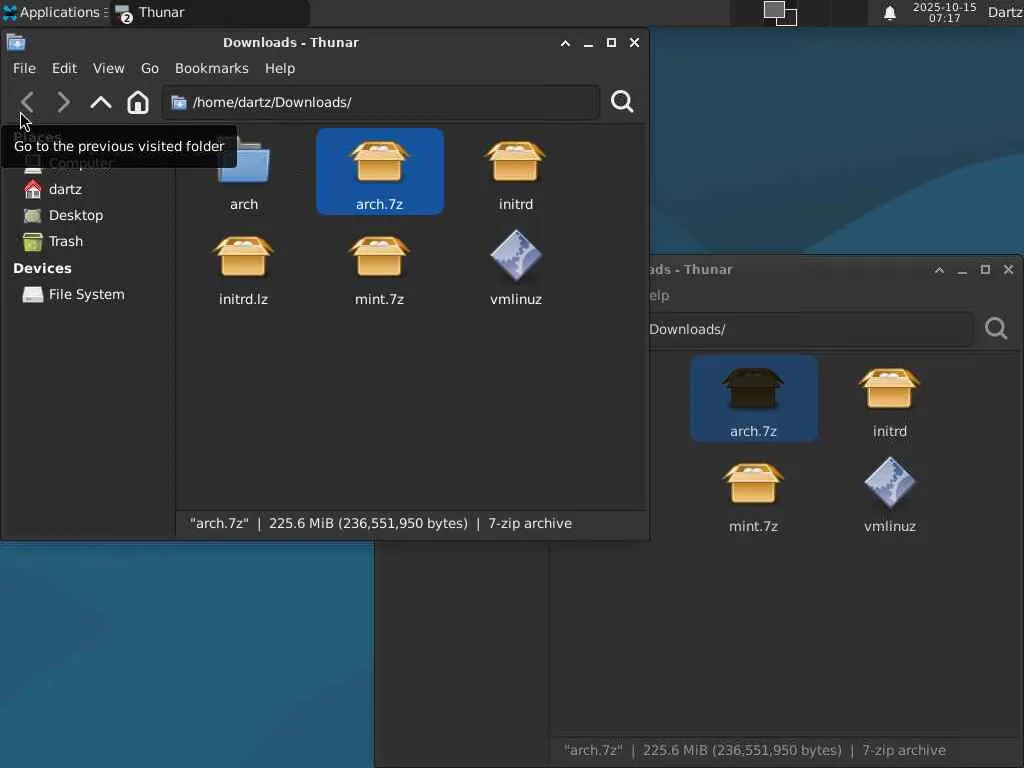Screen dimensions: 1024x768
Task: Shade the background Thunar window with up arrow
Action: (x=939, y=270)
